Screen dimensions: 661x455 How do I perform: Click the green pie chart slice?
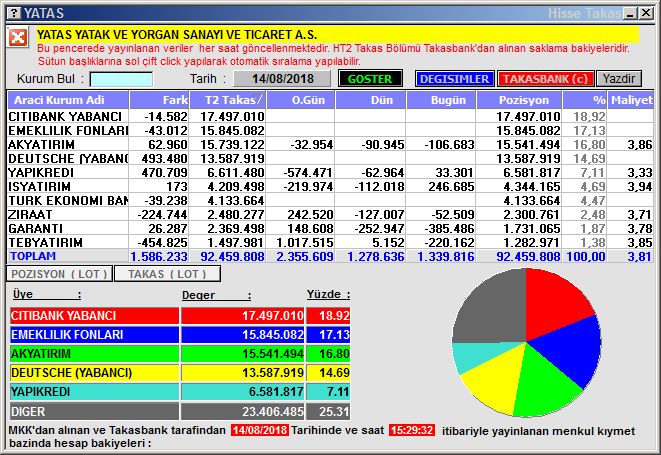click(546, 386)
